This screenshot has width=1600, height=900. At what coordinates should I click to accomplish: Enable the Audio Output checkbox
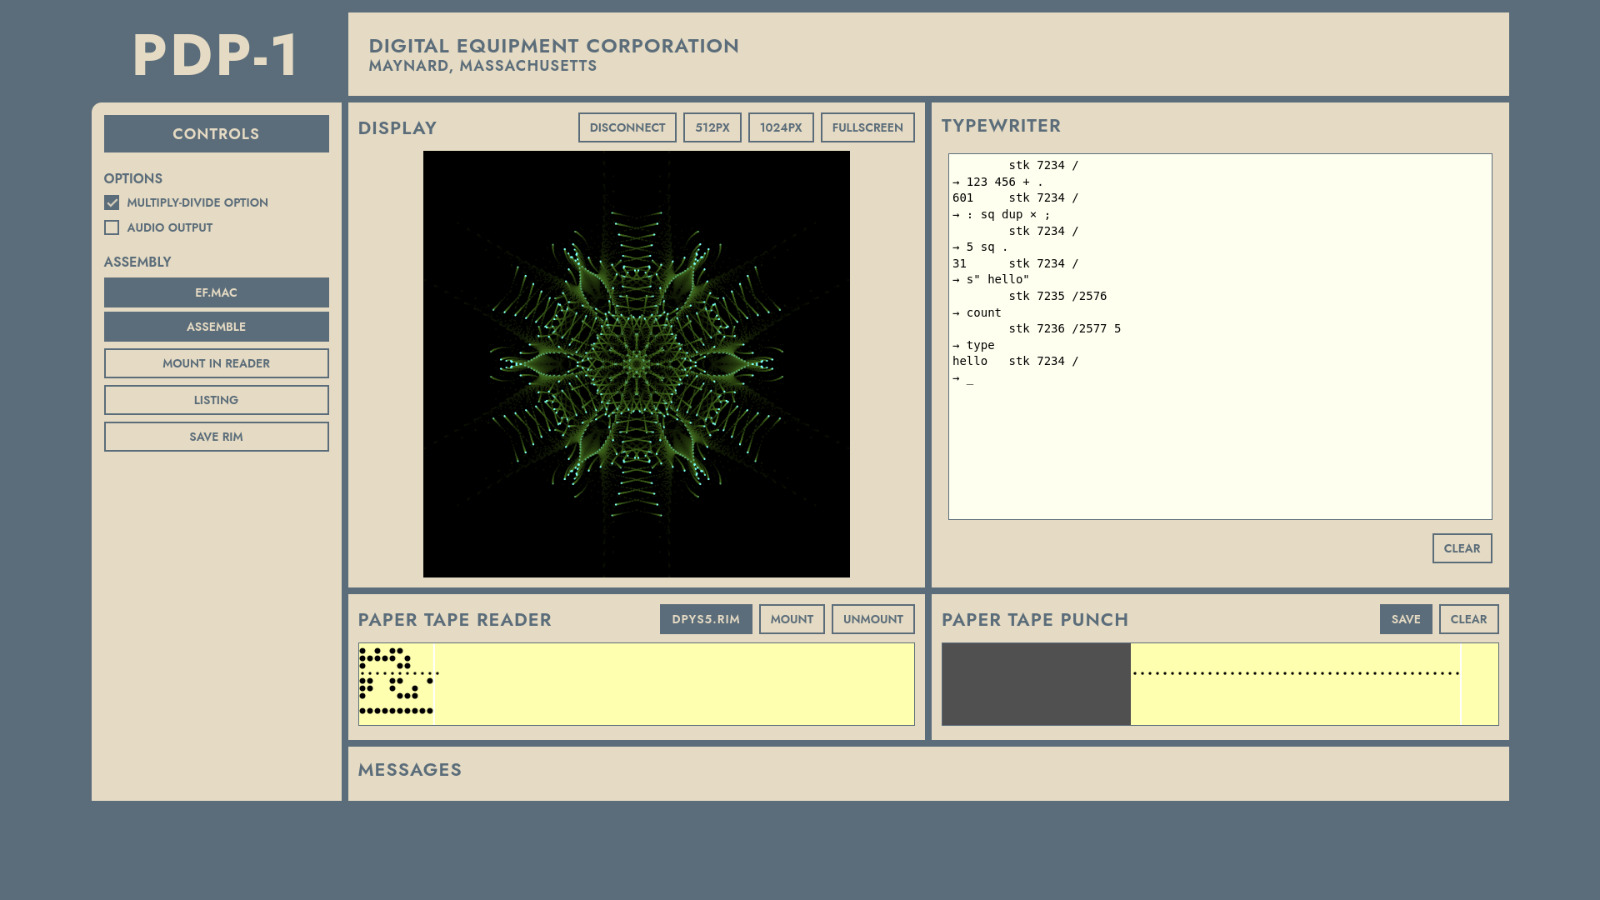click(112, 228)
